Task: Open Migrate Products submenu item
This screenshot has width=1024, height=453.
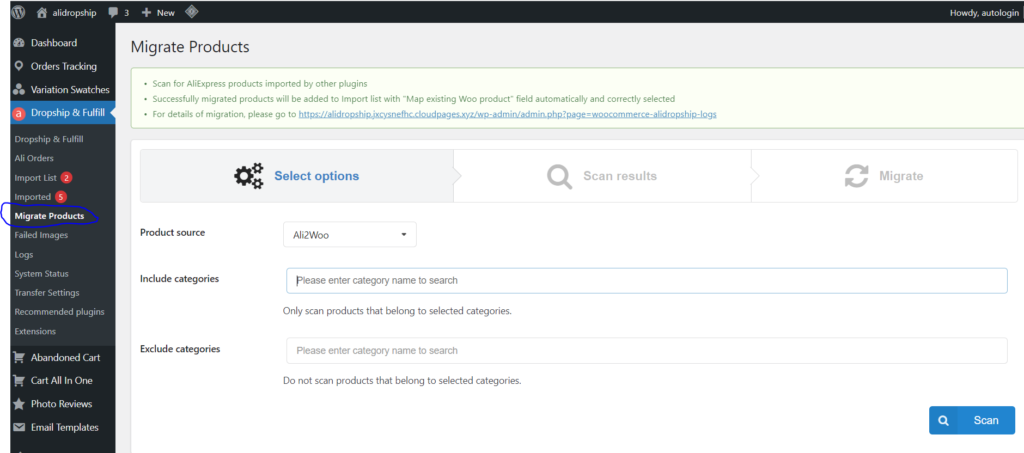Action: (49, 216)
